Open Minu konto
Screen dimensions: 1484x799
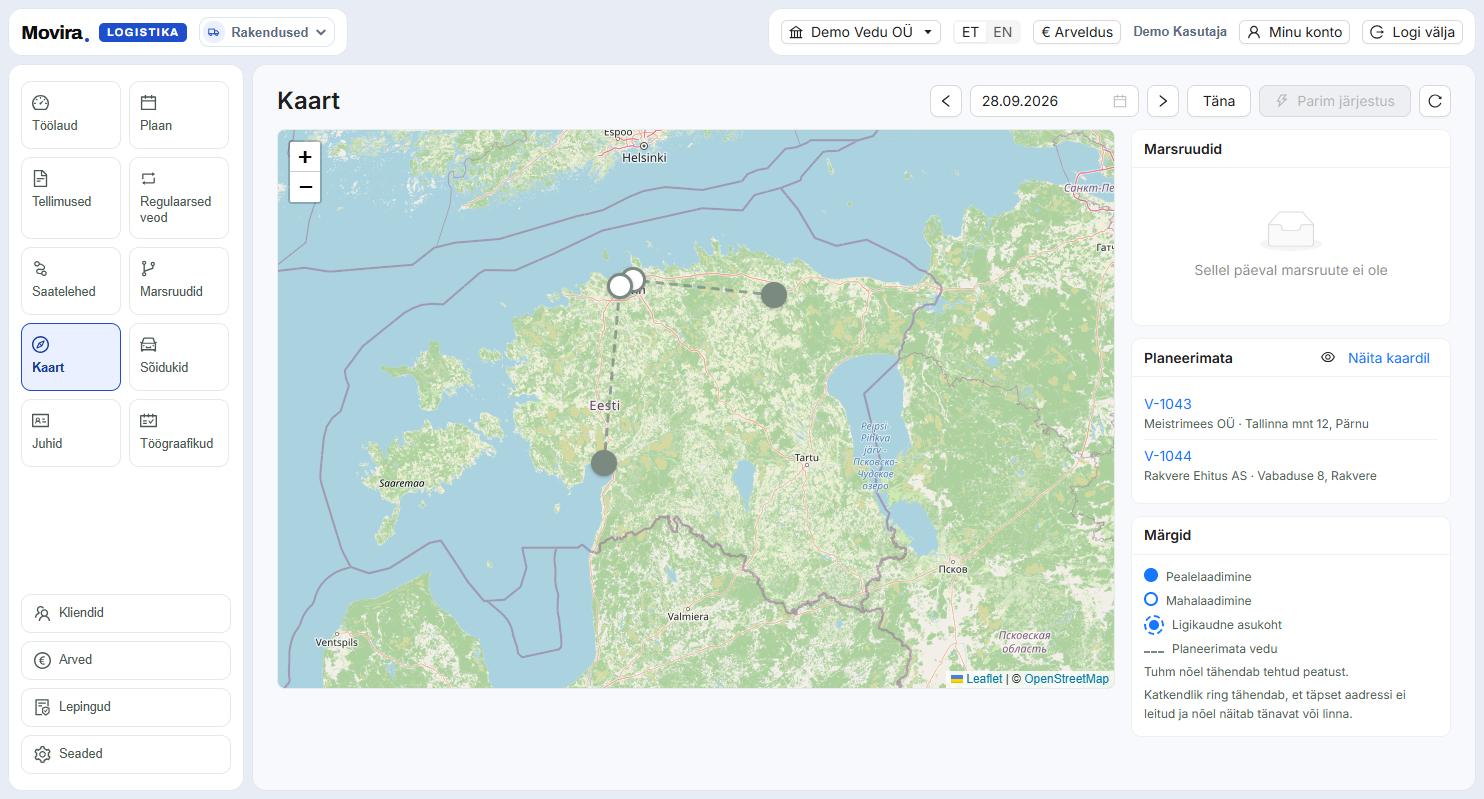coord(1294,32)
